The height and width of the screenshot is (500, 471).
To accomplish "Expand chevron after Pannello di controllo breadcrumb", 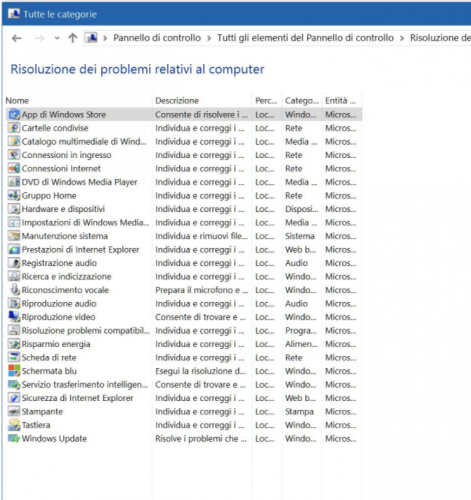I will point(209,38).
